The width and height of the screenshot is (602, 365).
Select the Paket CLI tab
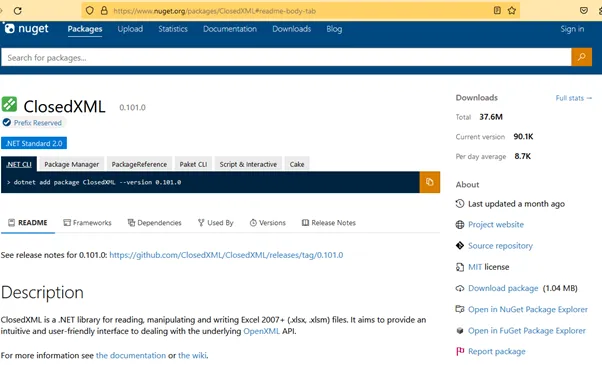(x=193, y=164)
